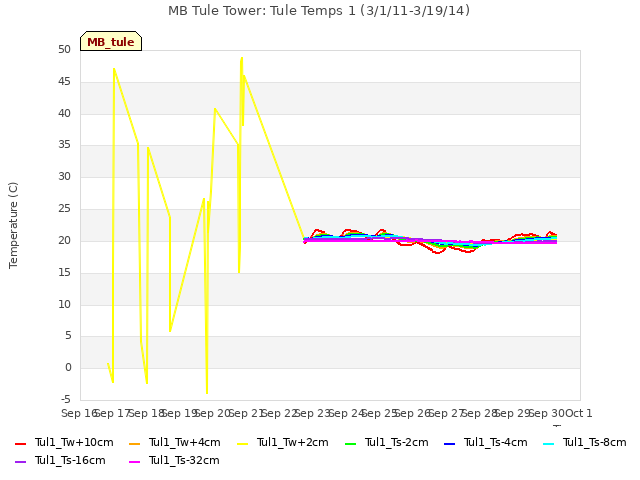Select the Tul1_Ts-2cm legend label
This screenshot has width=640, height=480.
397,442
